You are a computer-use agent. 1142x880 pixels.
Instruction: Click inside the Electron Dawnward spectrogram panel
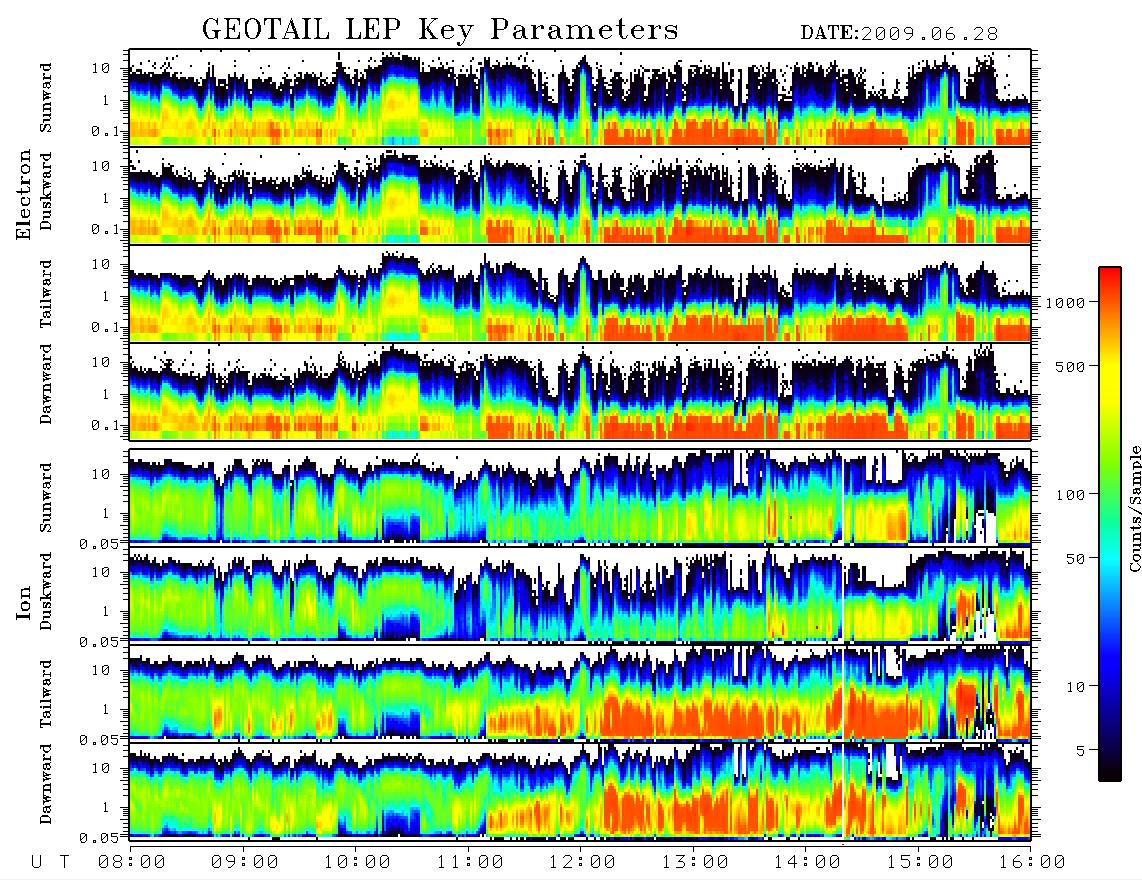(580, 391)
